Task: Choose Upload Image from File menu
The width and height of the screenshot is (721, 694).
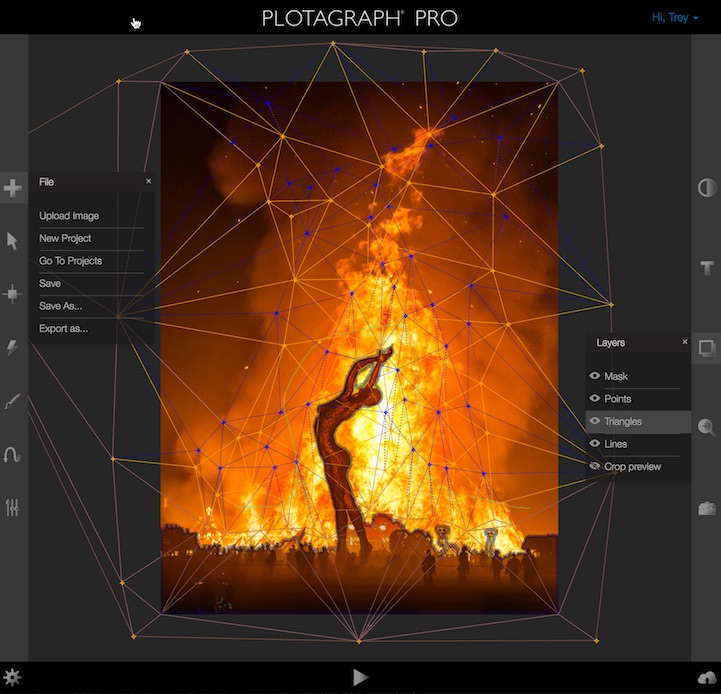Action: coord(69,216)
